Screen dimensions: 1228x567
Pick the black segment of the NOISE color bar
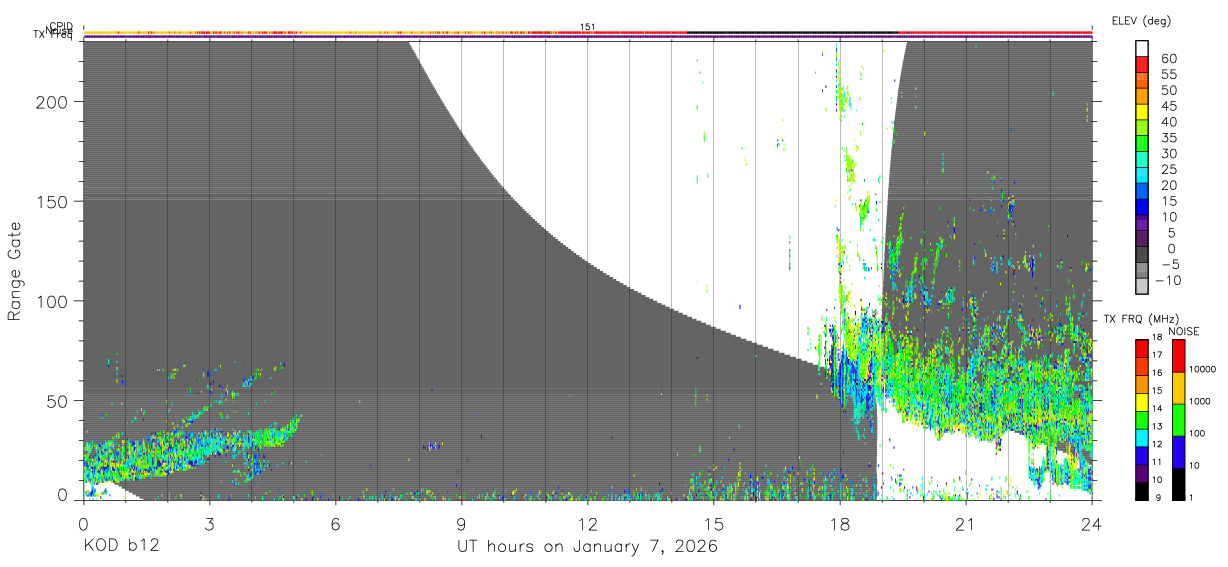tap(1178, 483)
